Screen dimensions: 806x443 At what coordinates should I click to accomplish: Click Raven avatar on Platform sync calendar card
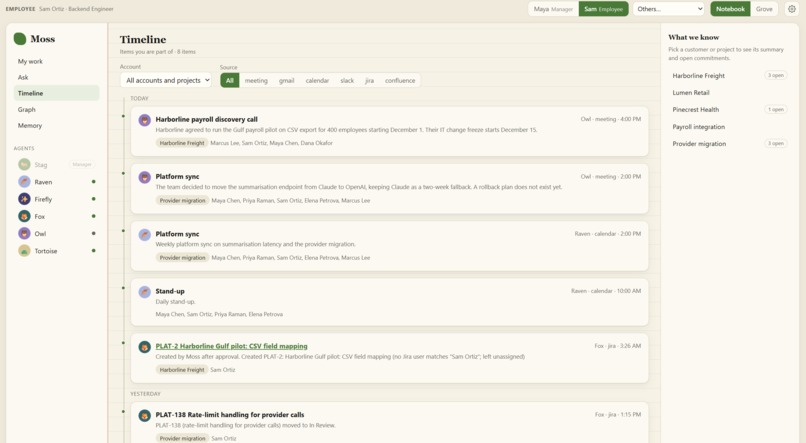pos(144,235)
